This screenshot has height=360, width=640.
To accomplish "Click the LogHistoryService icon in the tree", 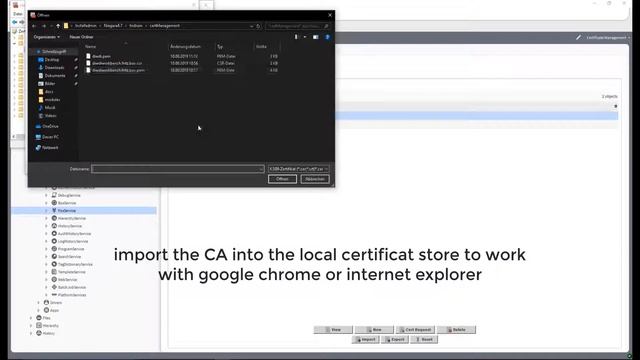I will (x=54, y=241).
